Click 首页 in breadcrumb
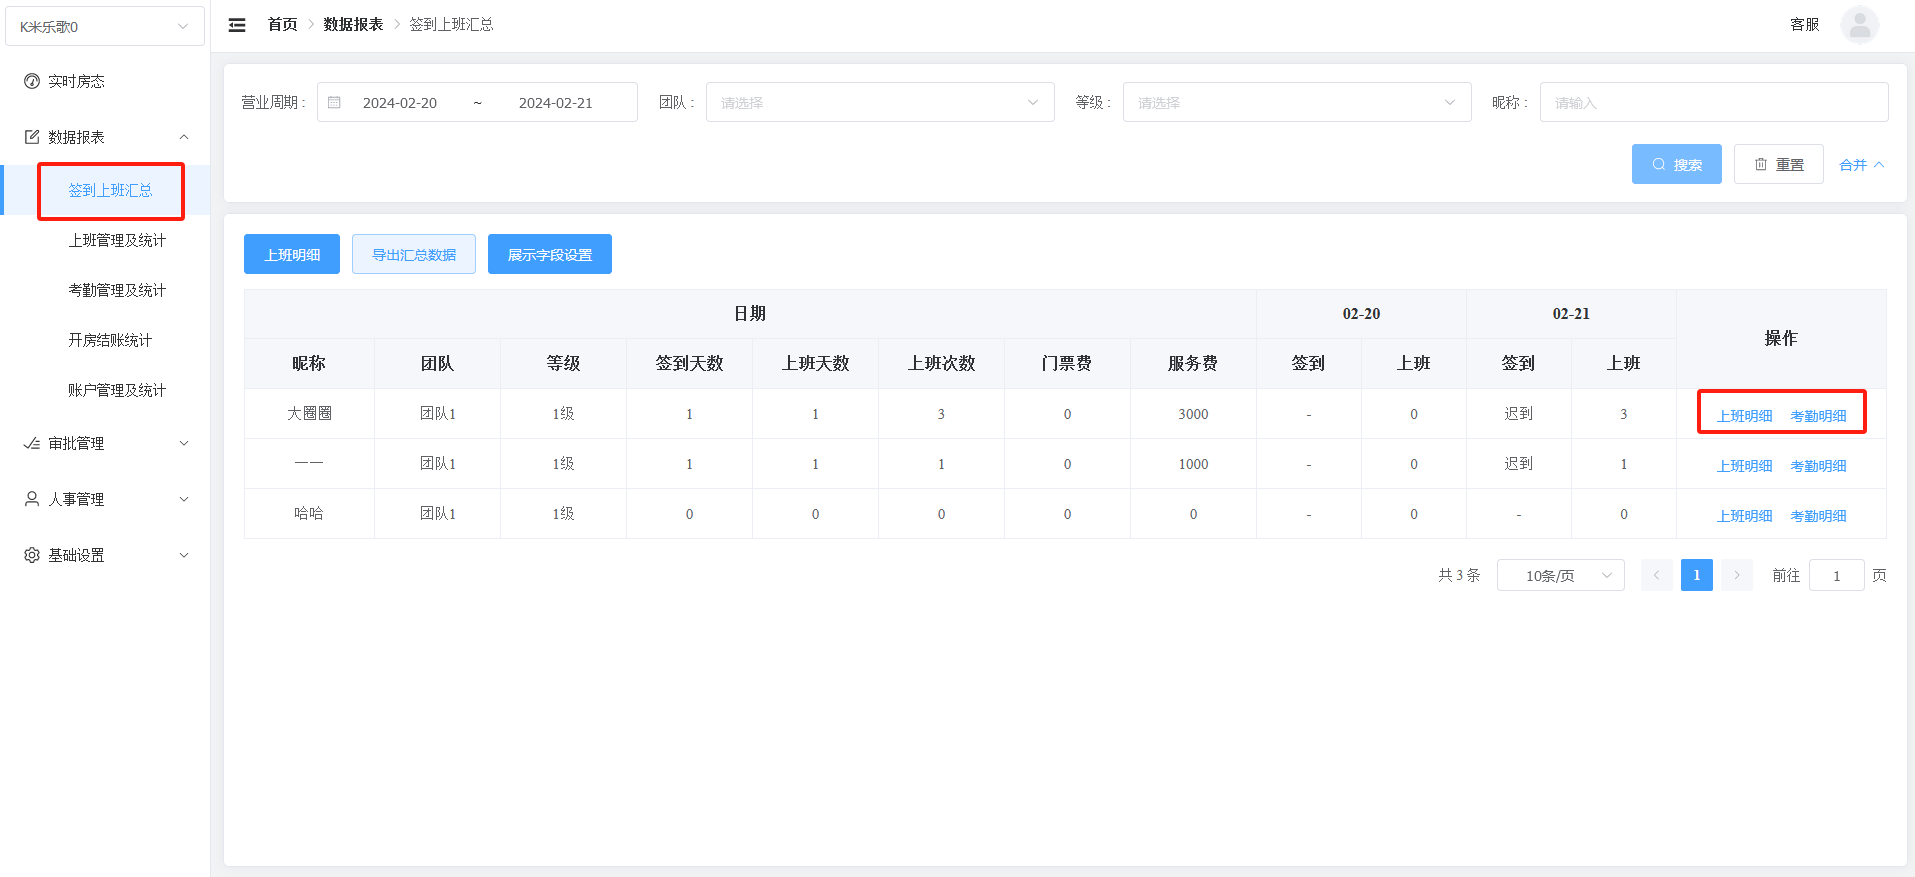 pos(282,24)
